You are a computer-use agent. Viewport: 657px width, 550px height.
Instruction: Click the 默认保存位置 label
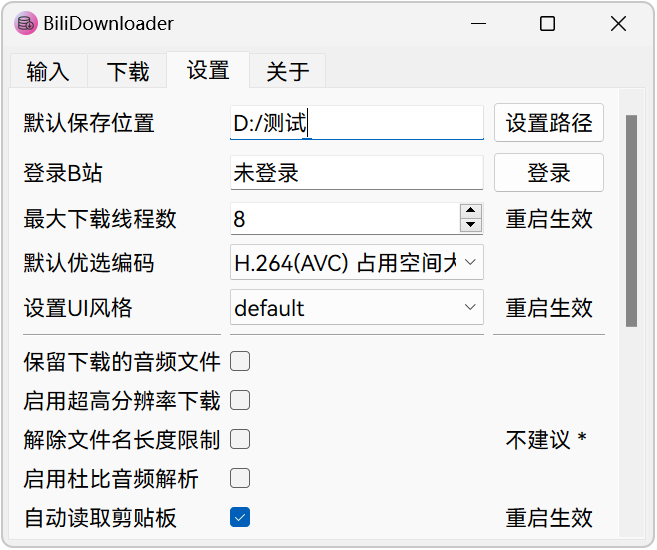pos(89,123)
